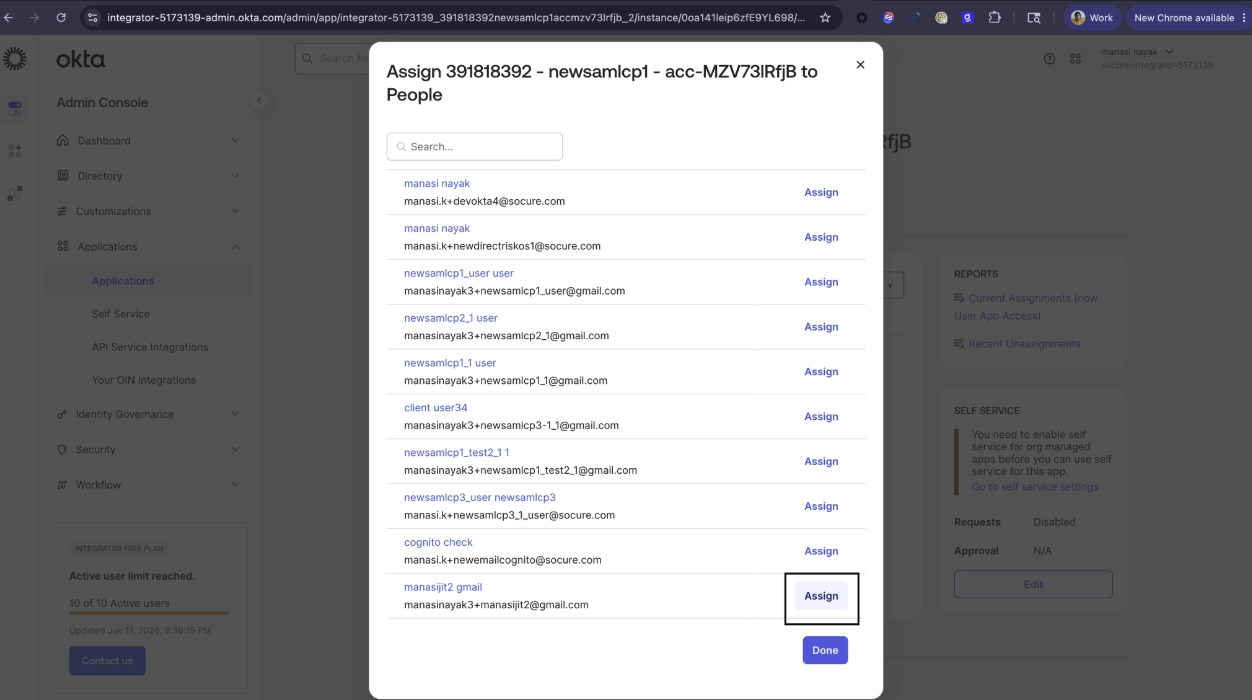
Task: Click the Directory book icon
Action: point(63,176)
